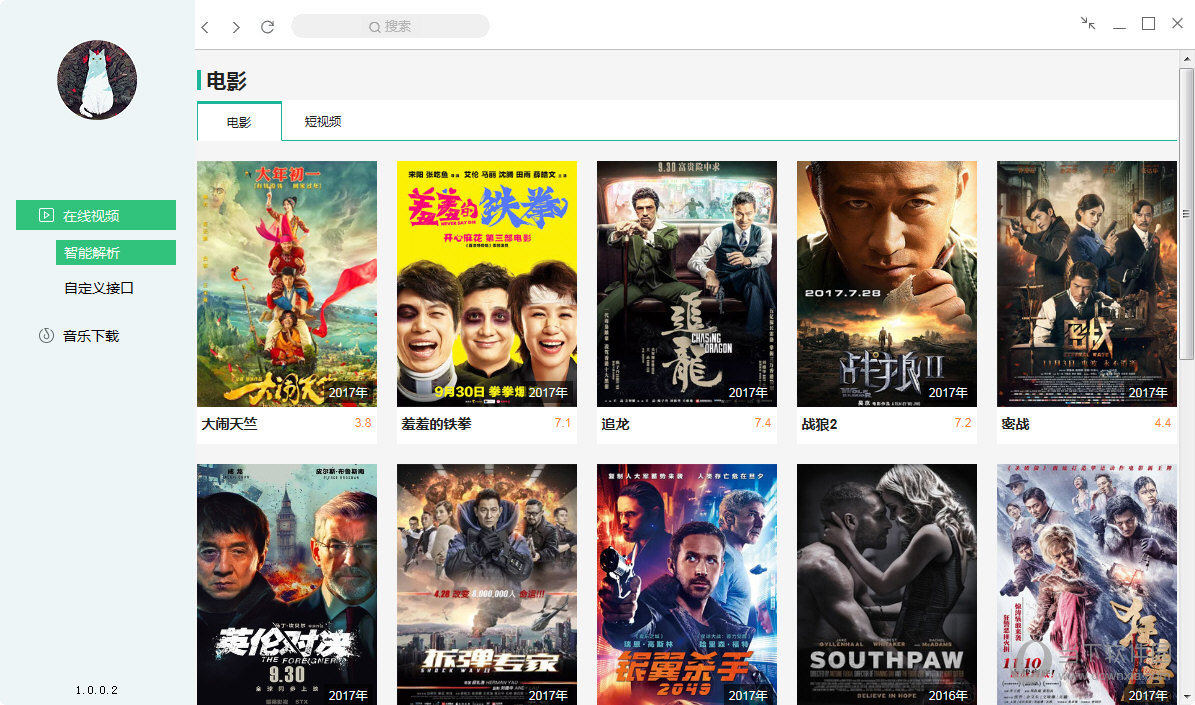Open the SOUTHPAW movie poster
The height and width of the screenshot is (705, 1195).
point(887,585)
